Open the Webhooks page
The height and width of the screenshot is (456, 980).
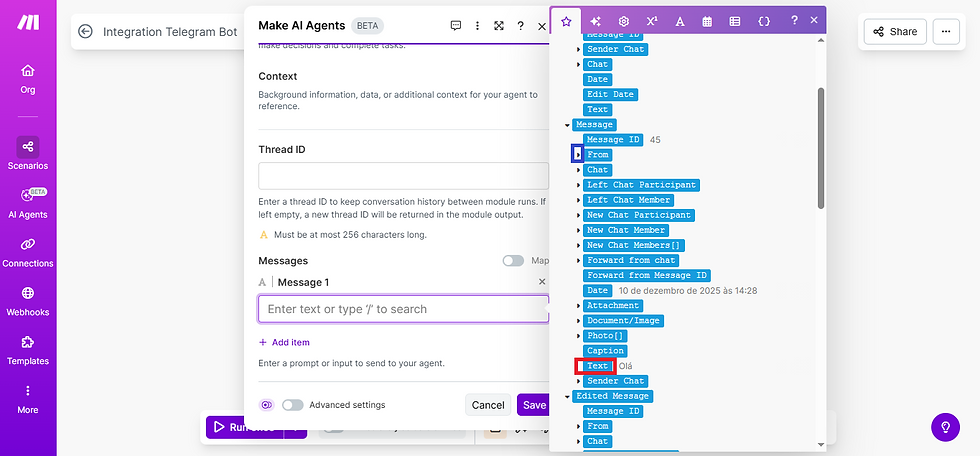coord(28,301)
